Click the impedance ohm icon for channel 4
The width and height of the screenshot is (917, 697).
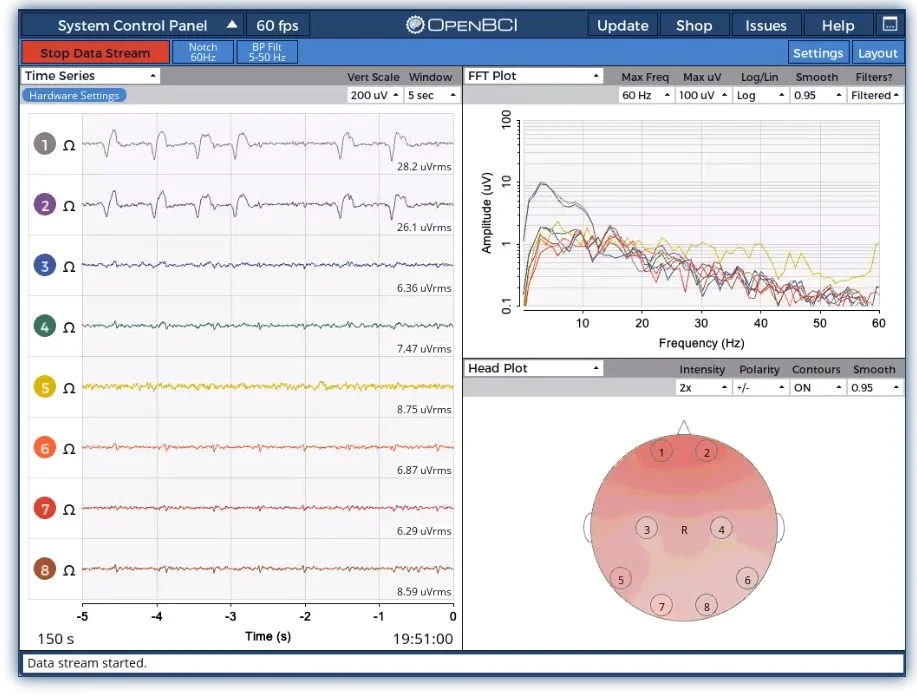tap(69, 327)
